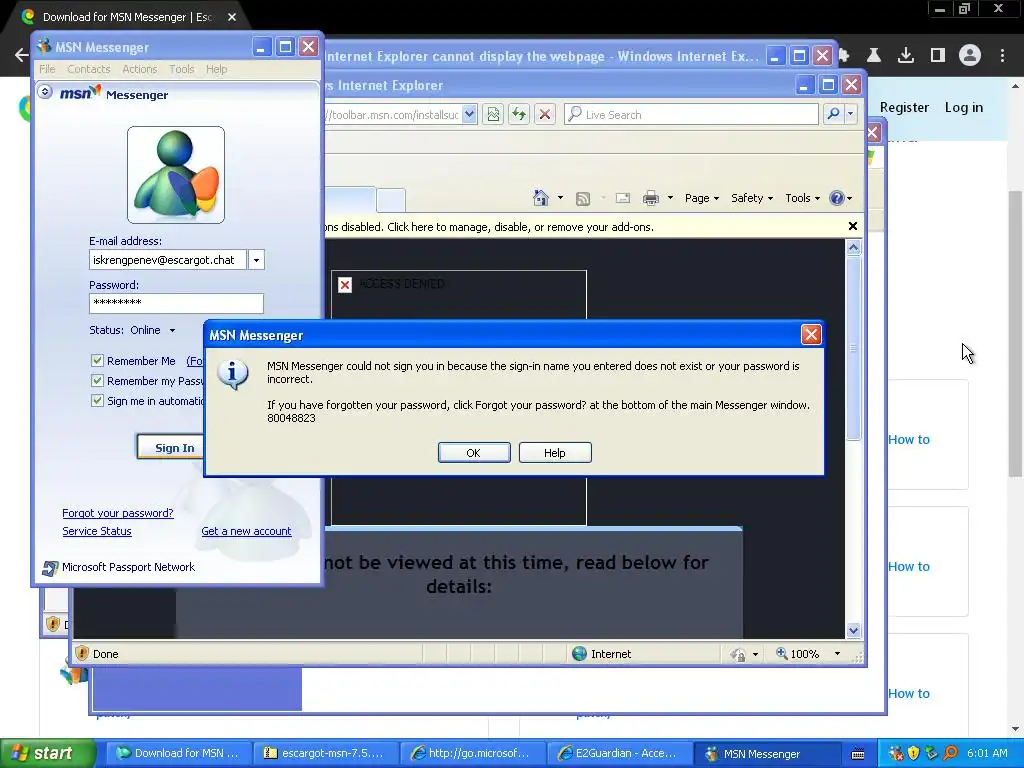Viewport: 1024px width, 768px height.
Task: Click Help in the MSN Messenger error dialog
Action: [555, 453]
